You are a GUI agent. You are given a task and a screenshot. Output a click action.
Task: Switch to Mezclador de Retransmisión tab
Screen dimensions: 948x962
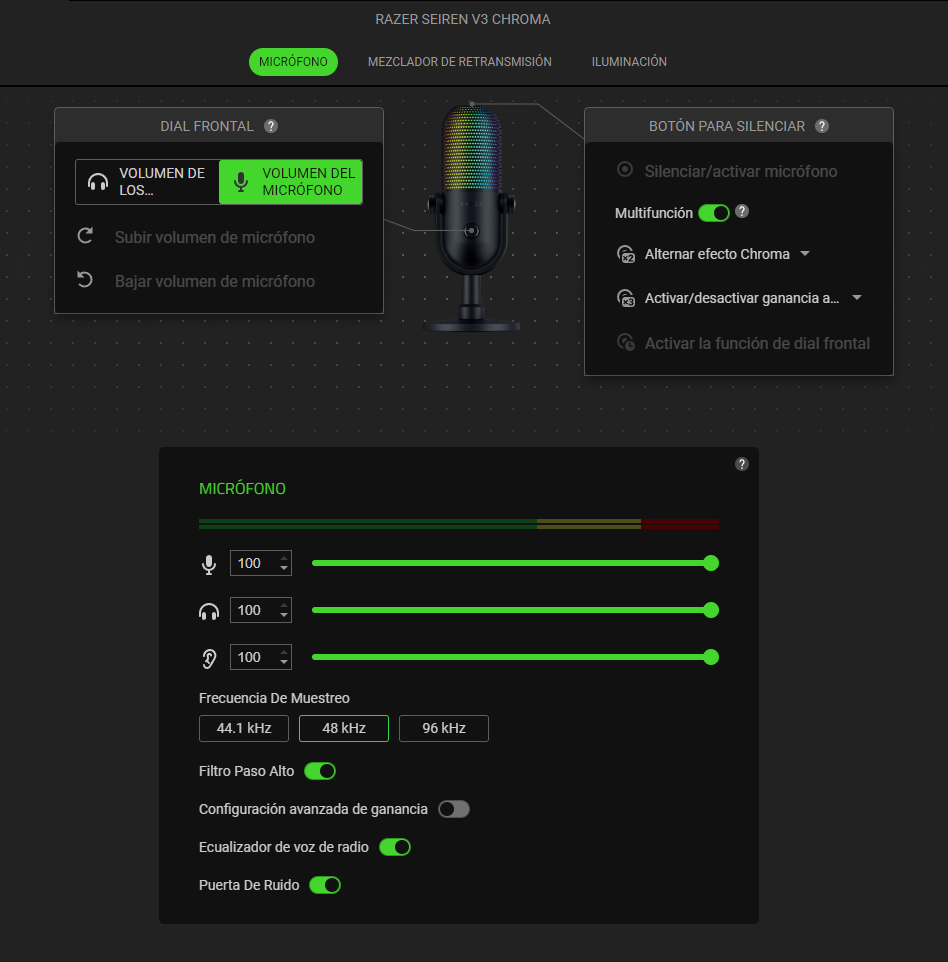(460, 62)
